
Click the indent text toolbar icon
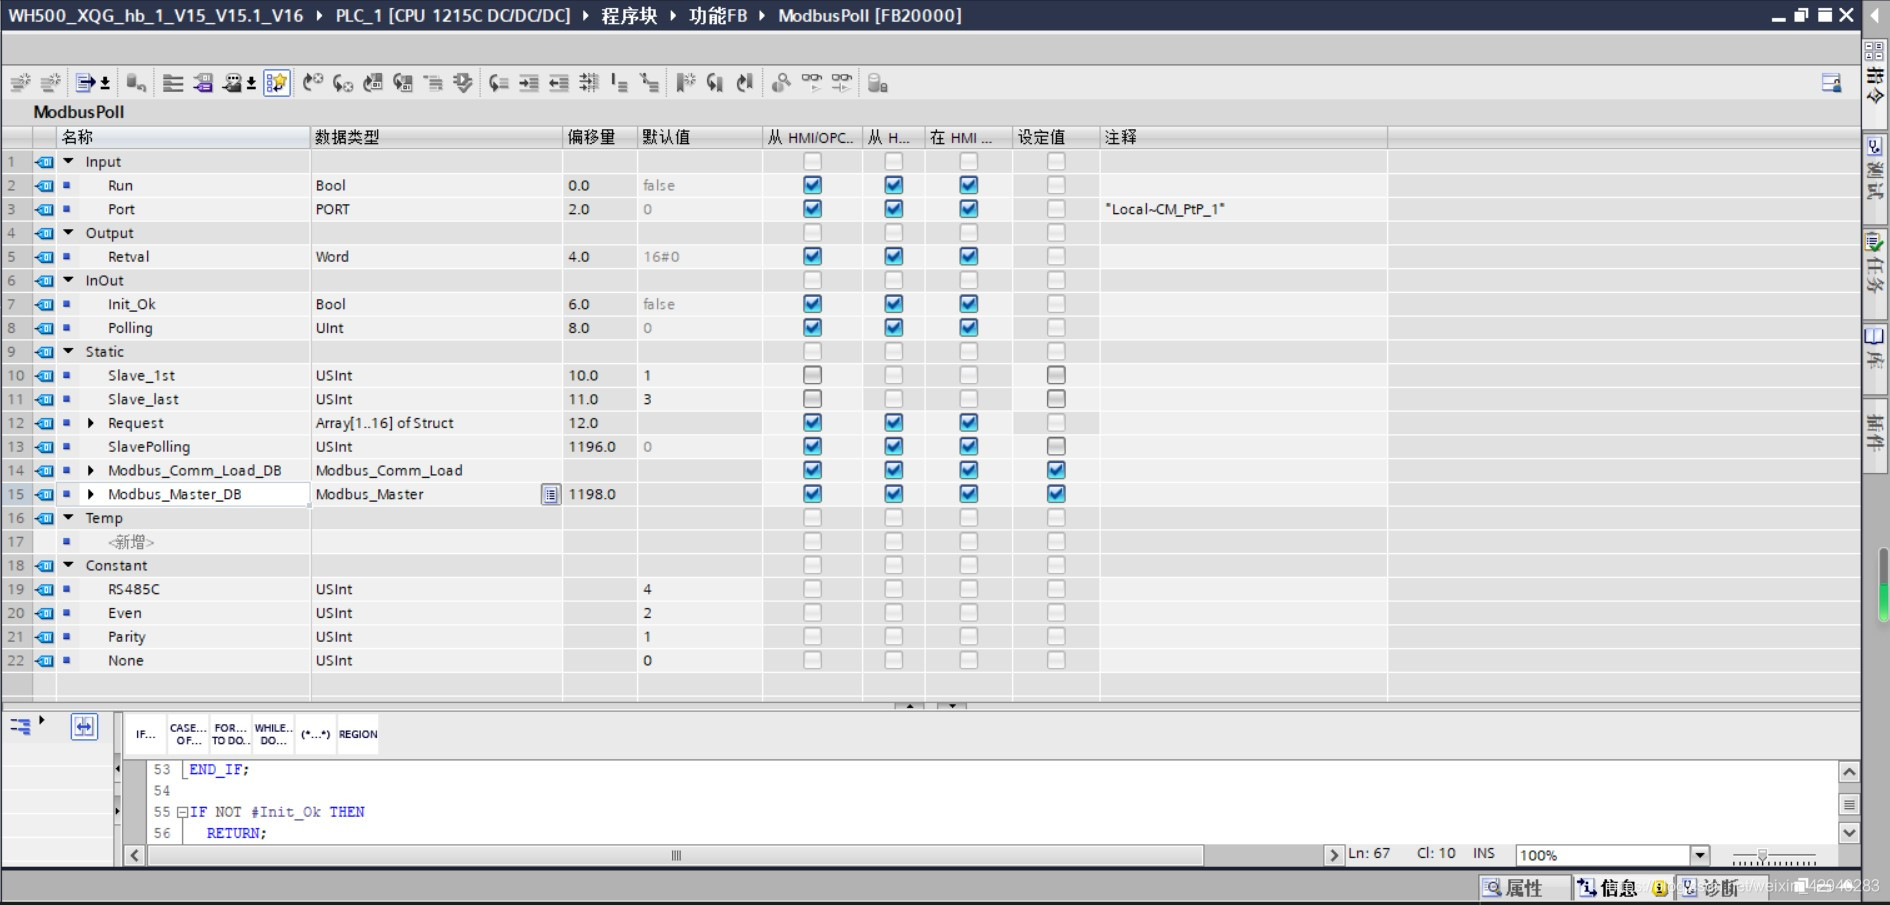529,83
